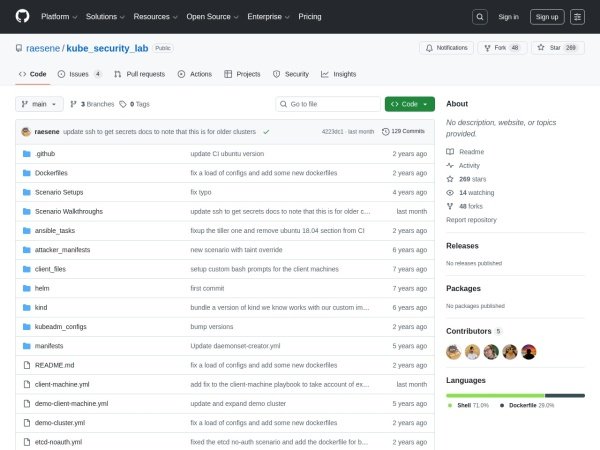Image resolution: width=600 pixels, height=450 pixels.
Task: Open first contributor avatar
Action: point(453,352)
